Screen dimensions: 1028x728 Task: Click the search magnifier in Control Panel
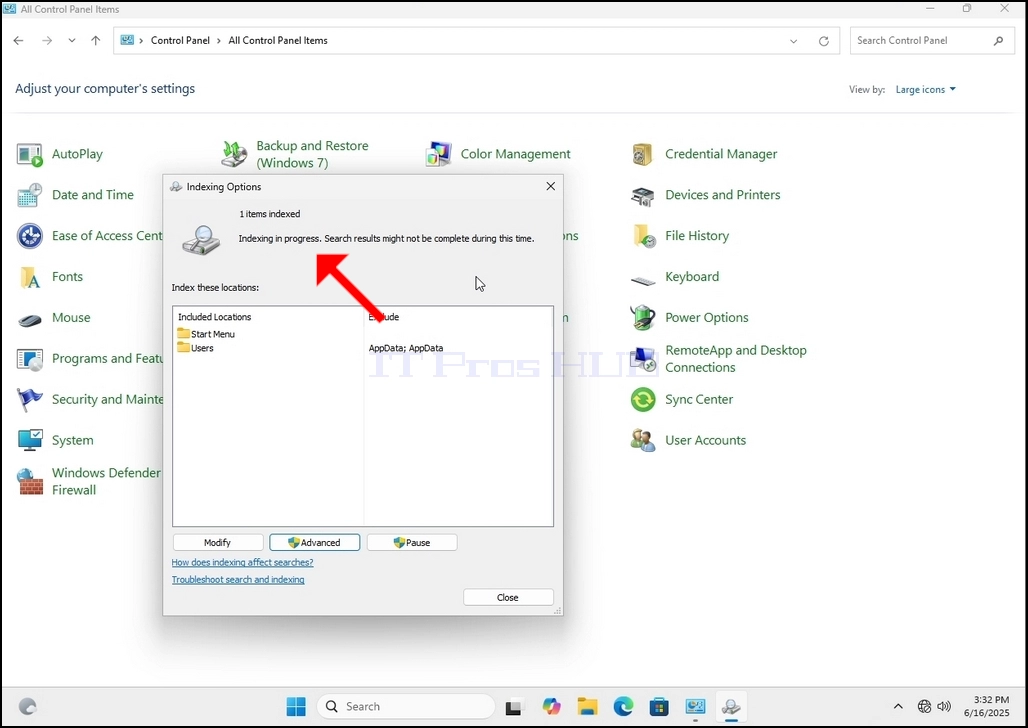pyautogui.click(x=998, y=41)
